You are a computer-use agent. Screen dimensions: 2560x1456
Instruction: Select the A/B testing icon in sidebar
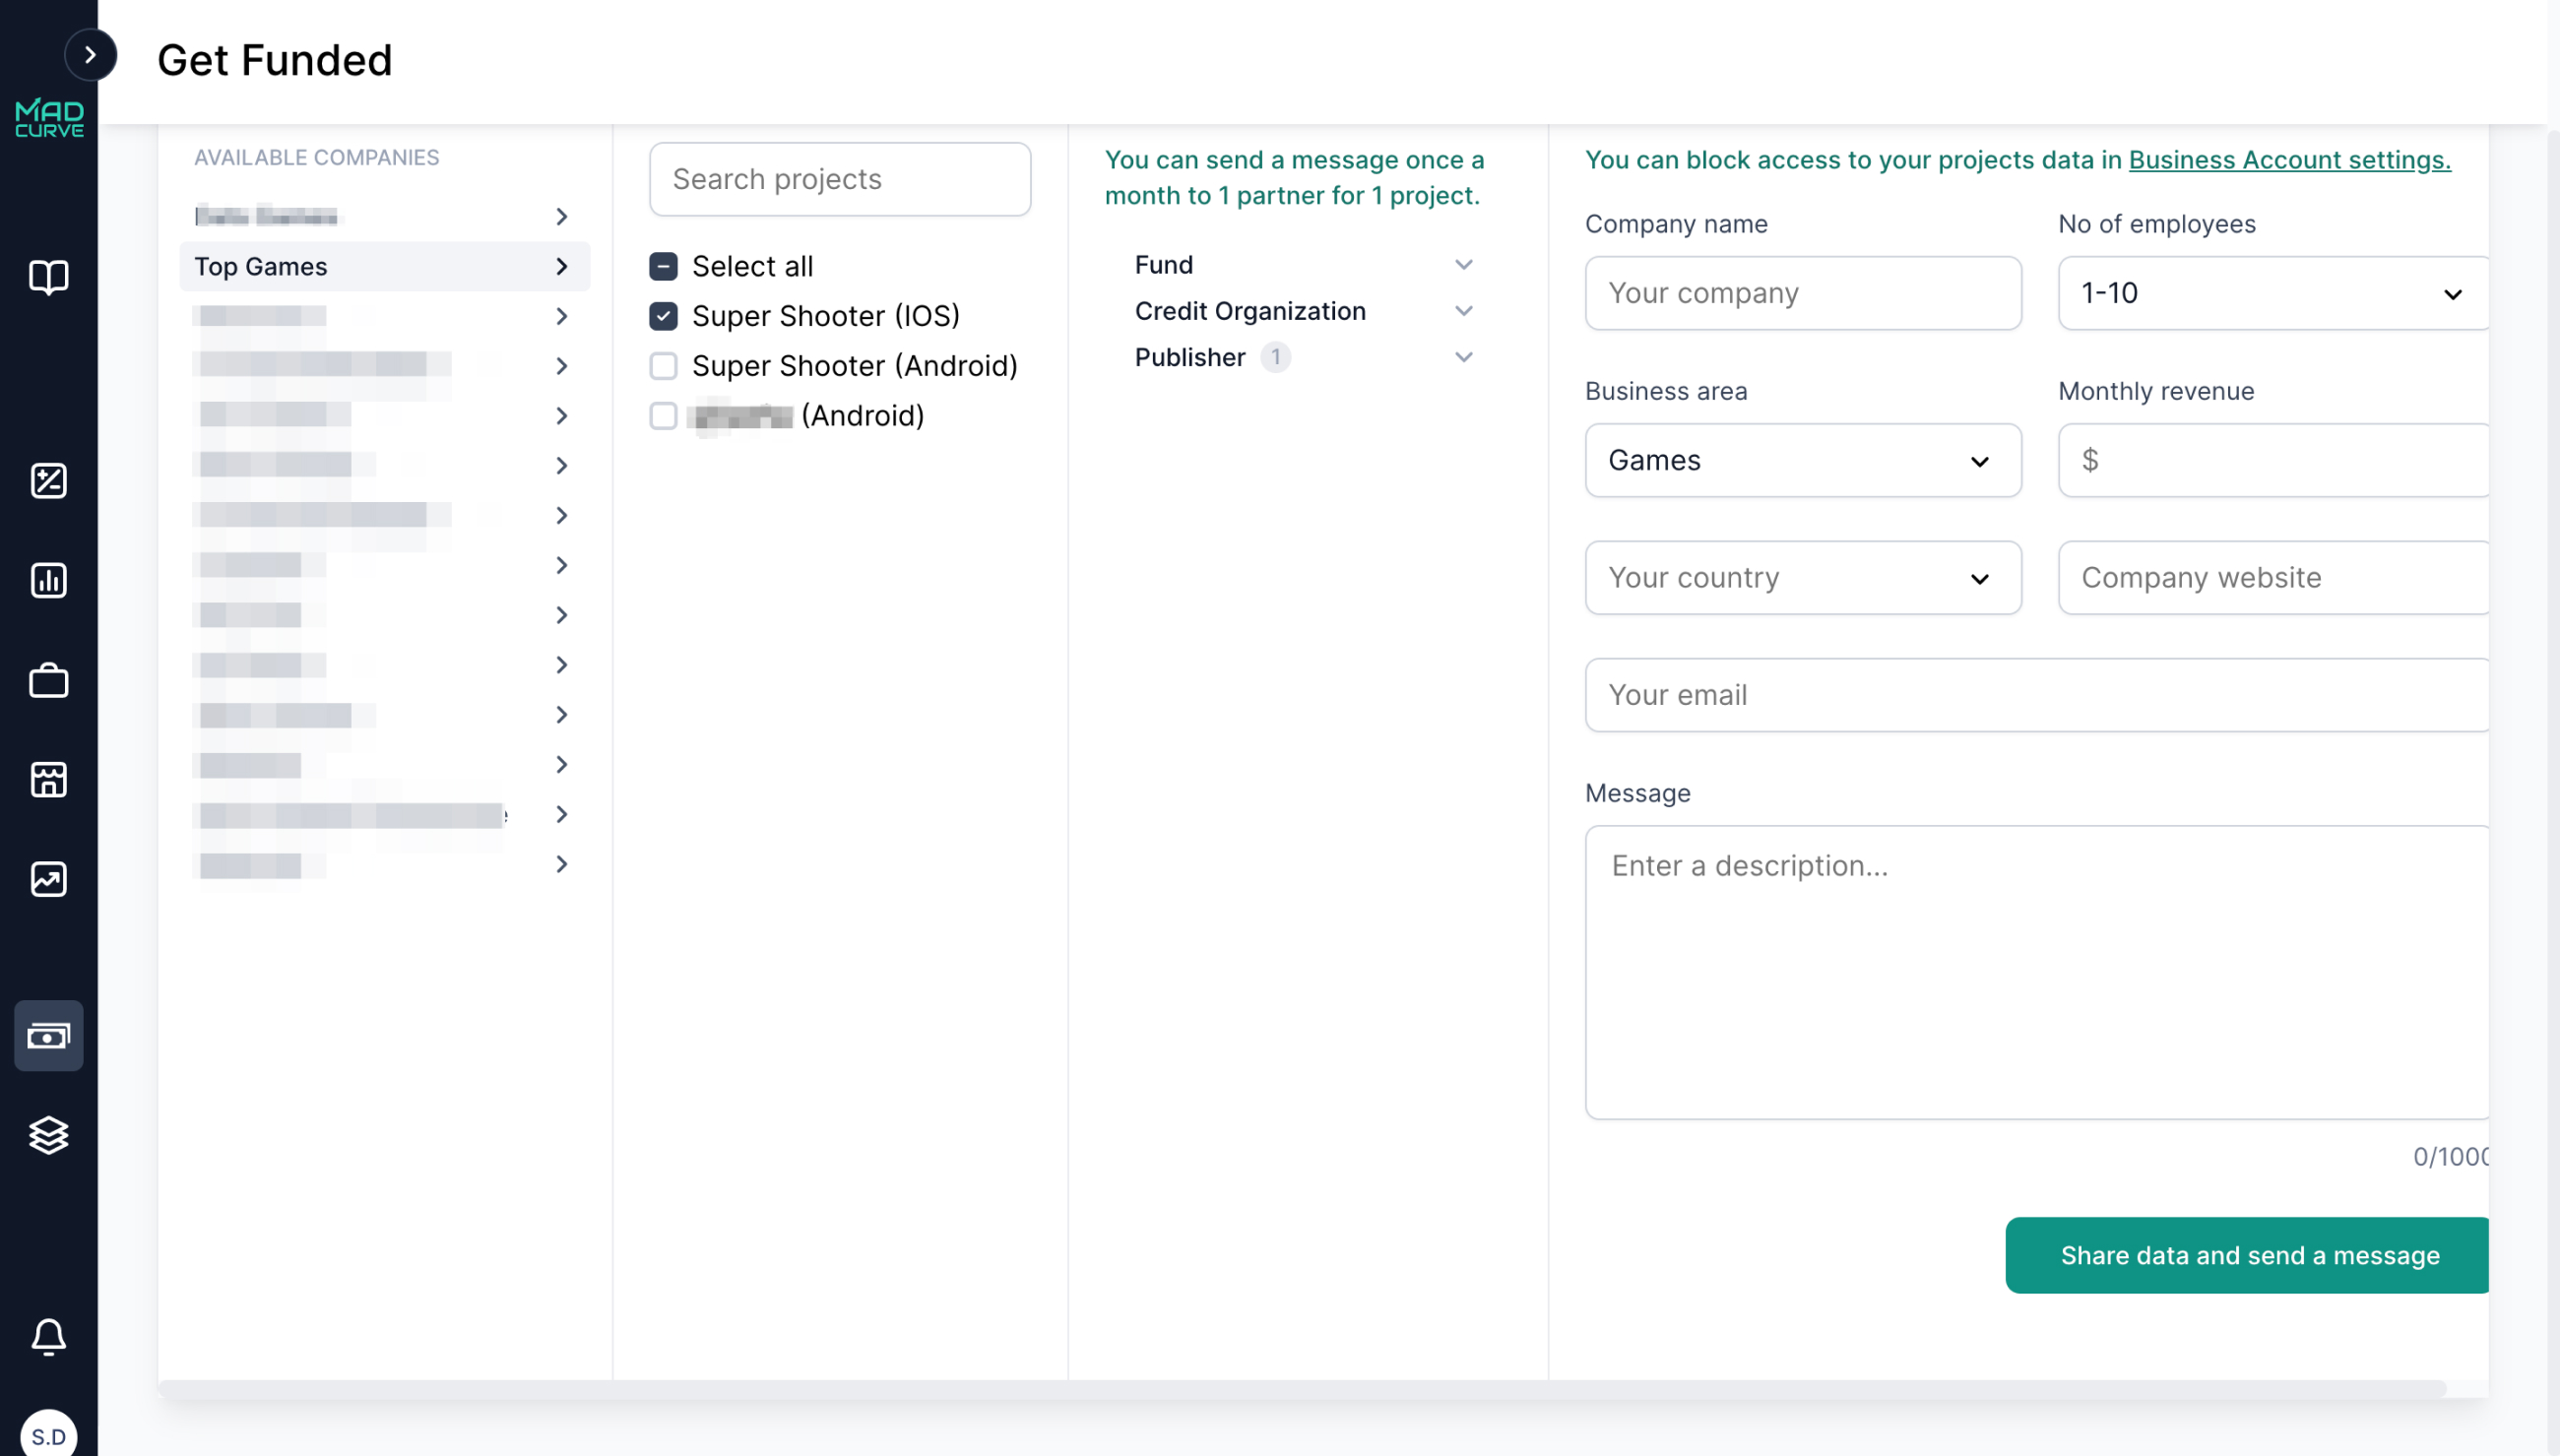(x=48, y=481)
